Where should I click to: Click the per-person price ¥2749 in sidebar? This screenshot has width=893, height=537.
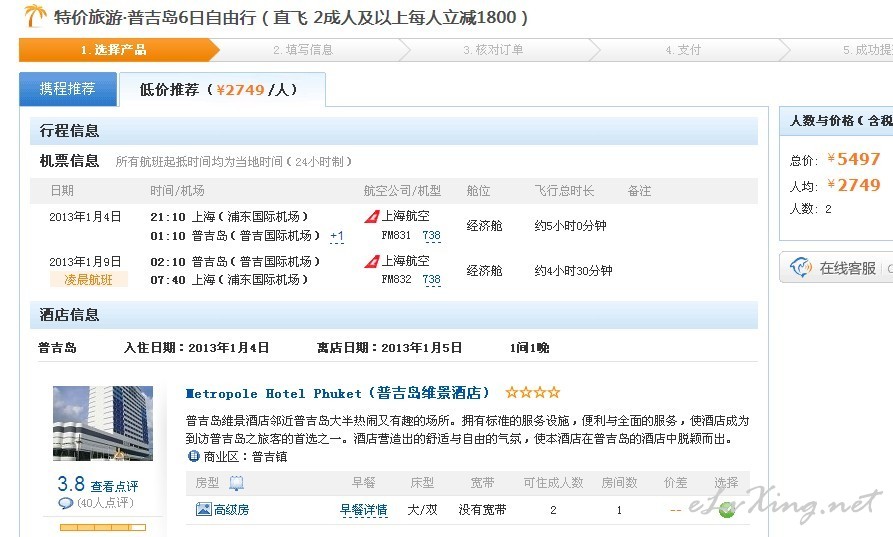click(854, 185)
